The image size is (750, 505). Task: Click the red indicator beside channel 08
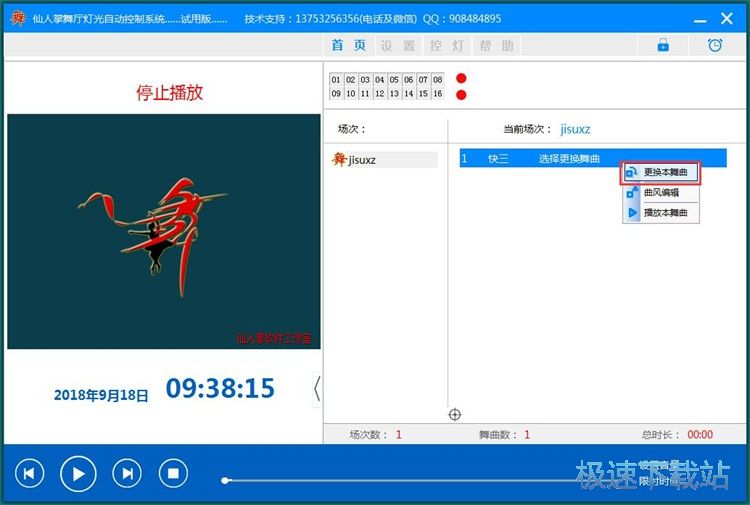coord(461,78)
